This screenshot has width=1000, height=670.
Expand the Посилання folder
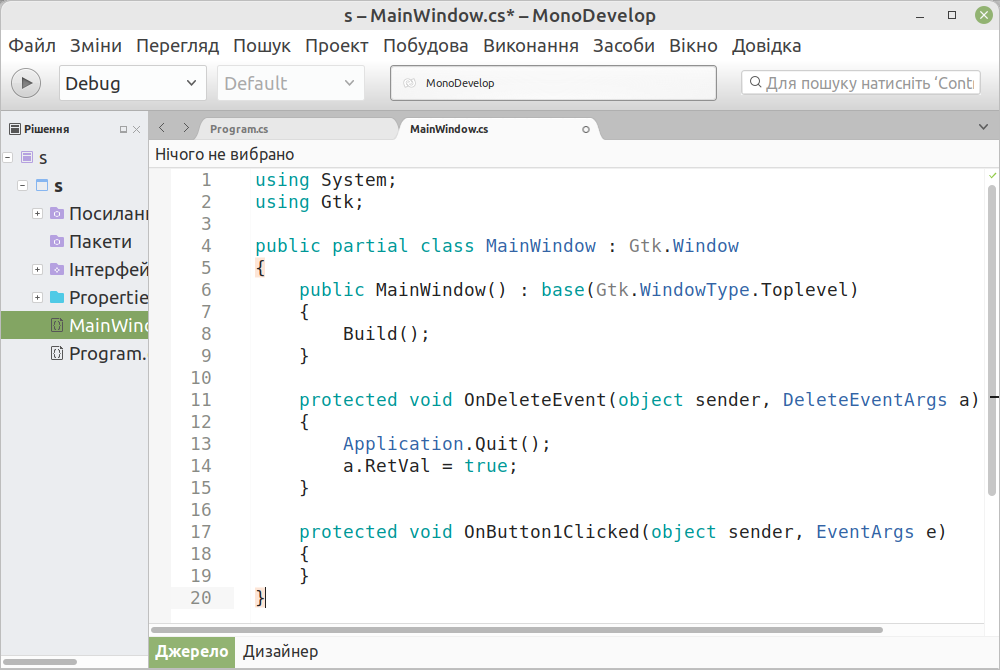pyautogui.click(x=37, y=213)
